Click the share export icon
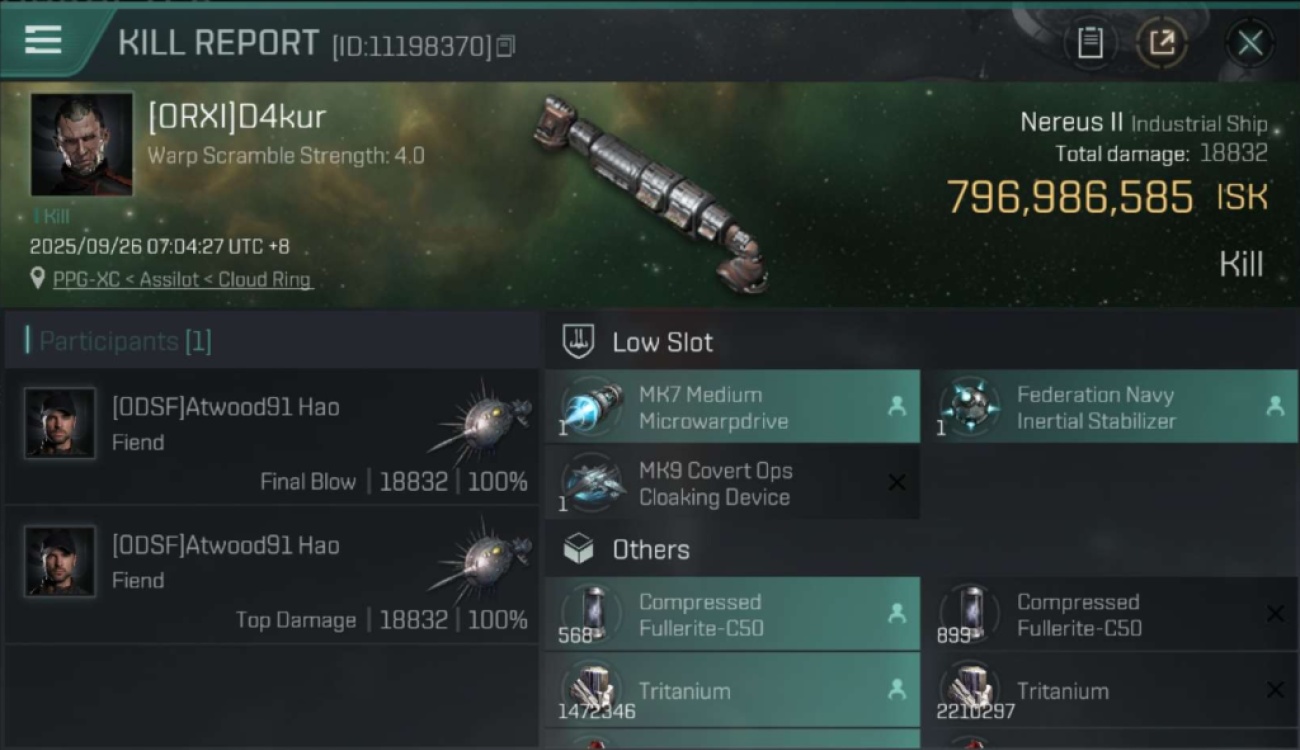Viewport: 1300px width, 750px height. (1162, 43)
